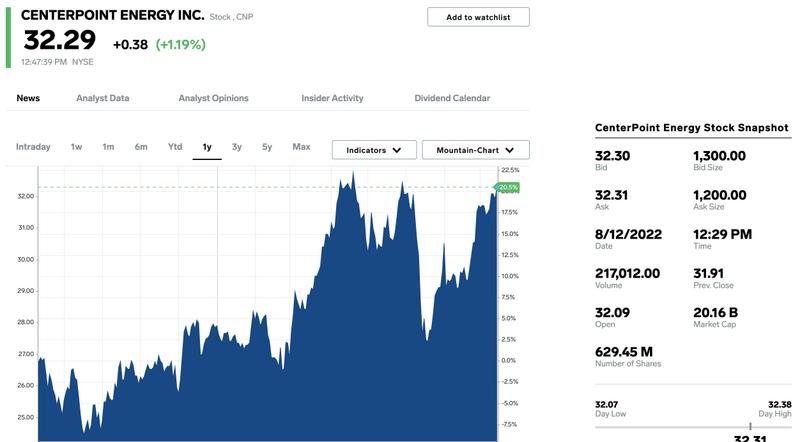The width and height of the screenshot is (800, 442).
Task: Select the Intraday chart range
Action: coord(33,147)
